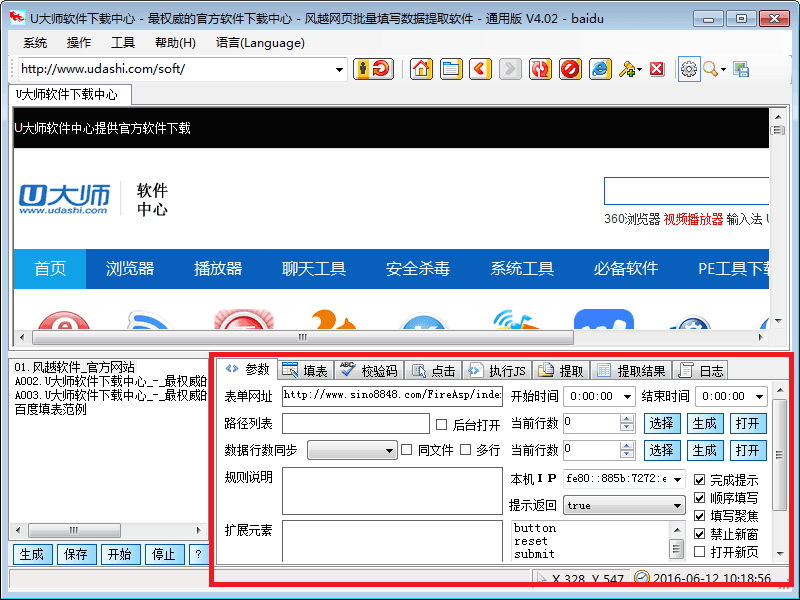
Task: Enable the 后台打开 checkbox
Action: [442, 424]
